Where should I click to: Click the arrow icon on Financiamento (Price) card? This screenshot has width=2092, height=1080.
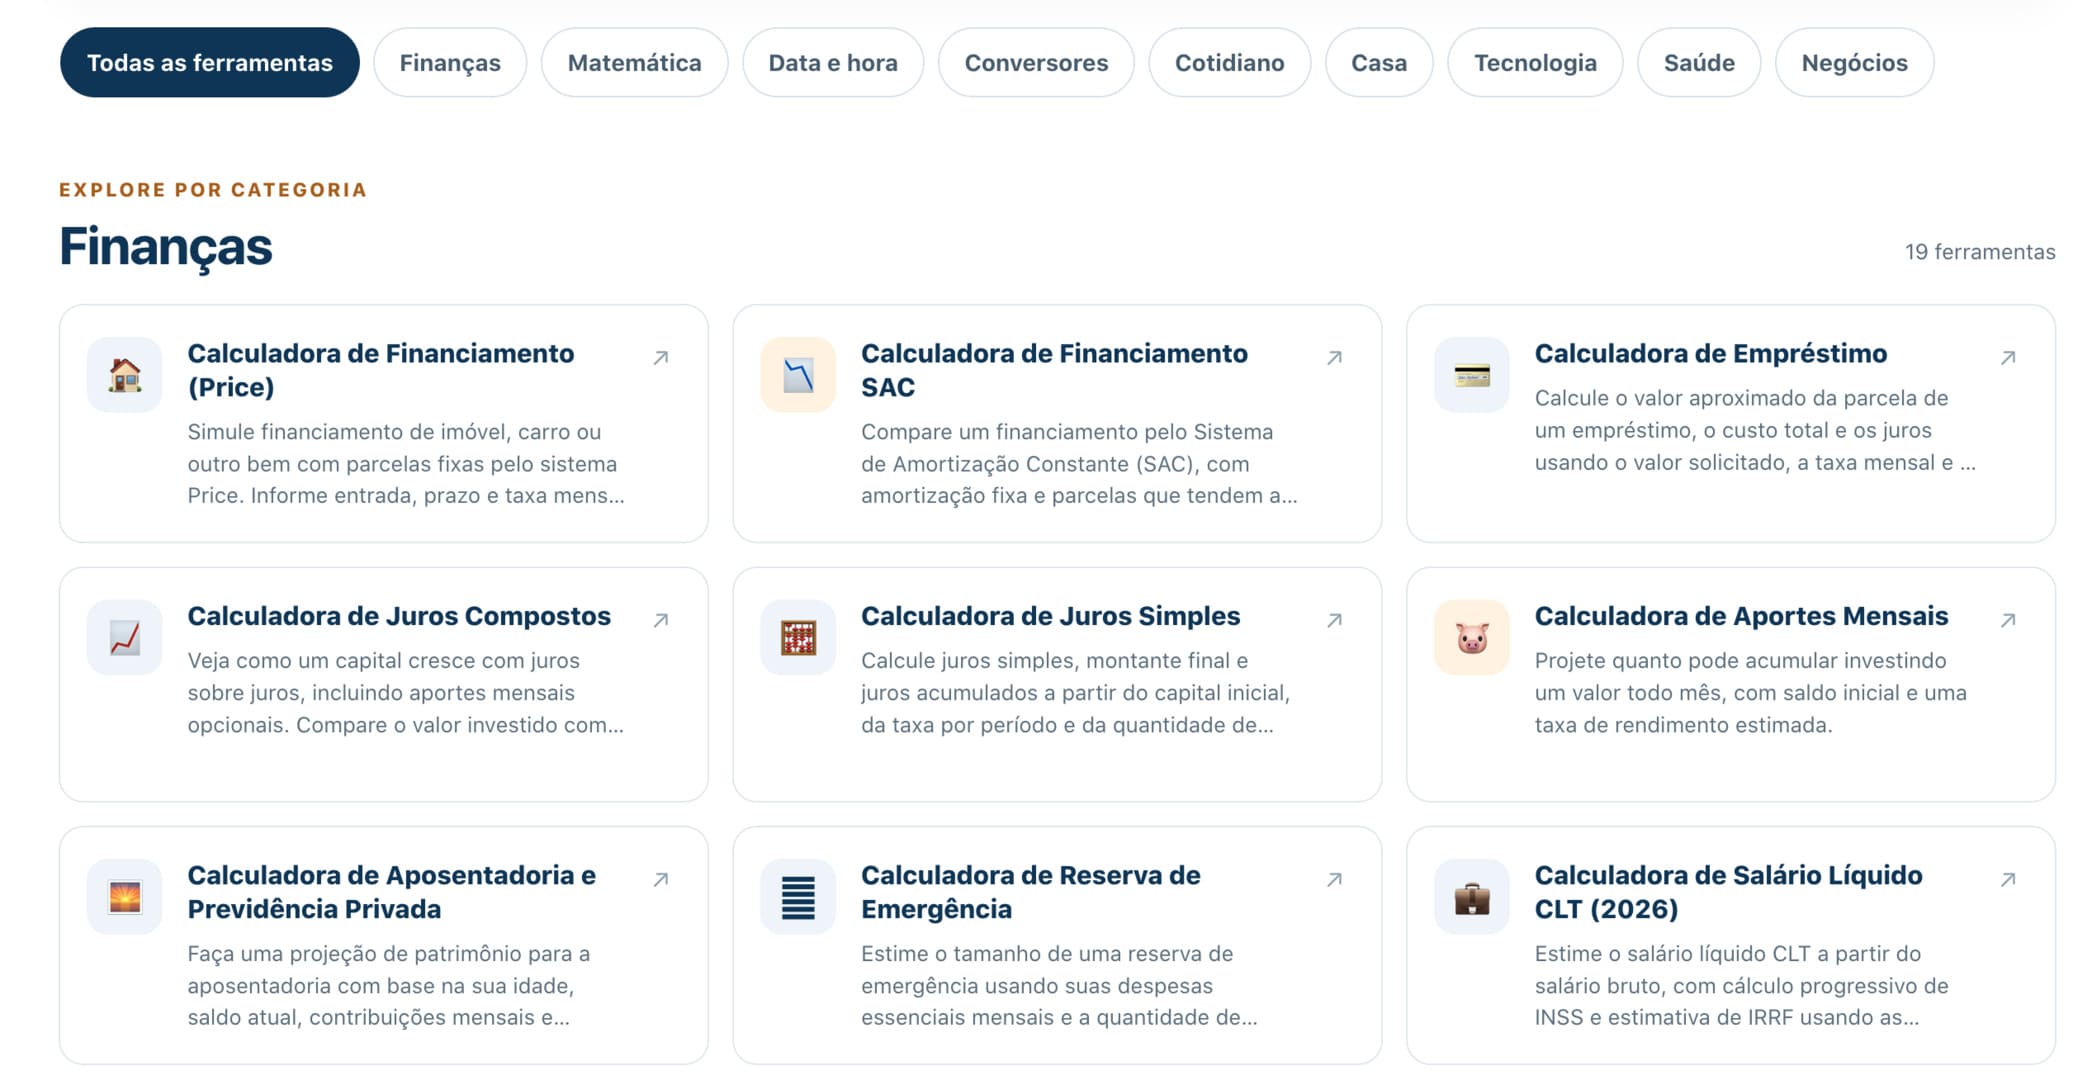[661, 357]
